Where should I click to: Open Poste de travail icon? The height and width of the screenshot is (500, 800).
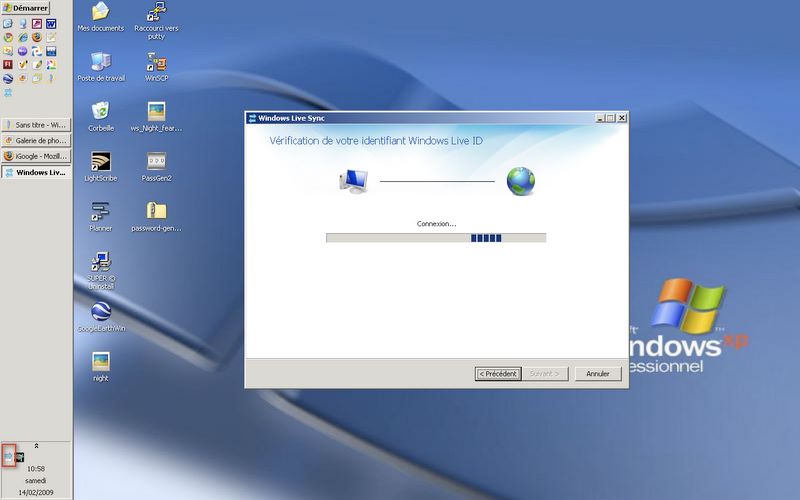coord(101,67)
